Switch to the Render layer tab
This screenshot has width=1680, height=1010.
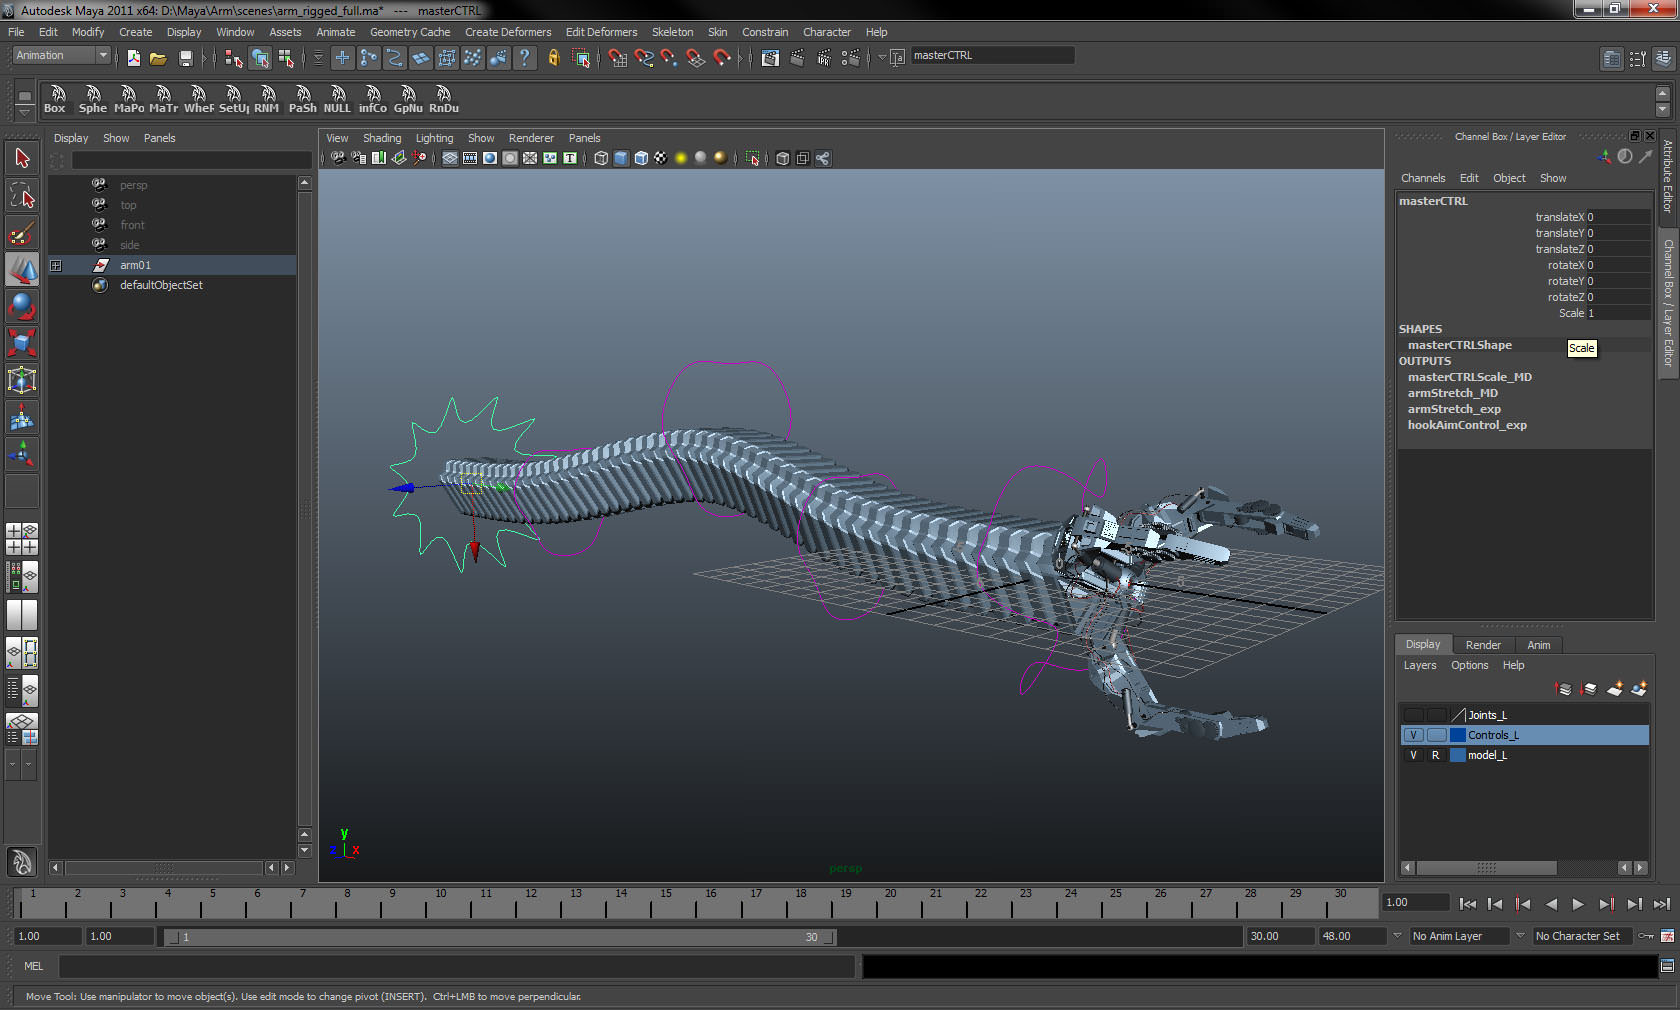click(x=1483, y=645)
